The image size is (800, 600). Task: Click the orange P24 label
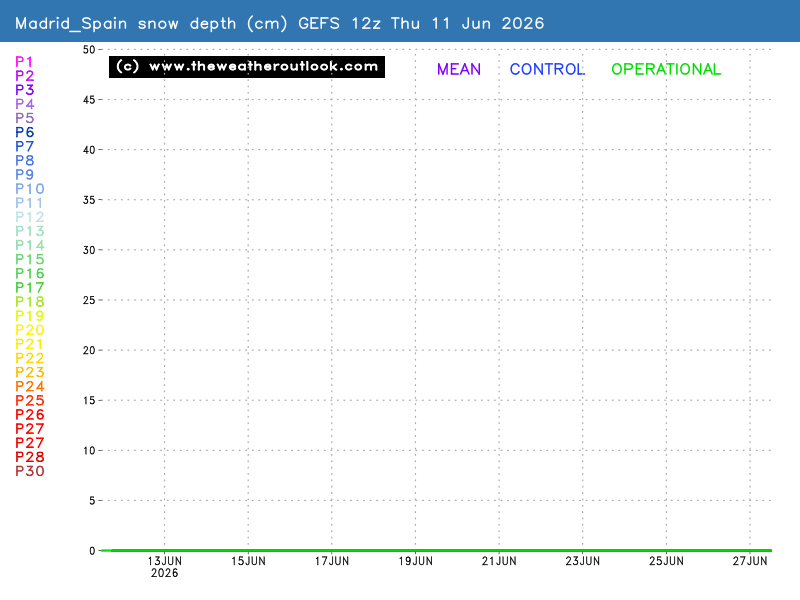point(30,386)
